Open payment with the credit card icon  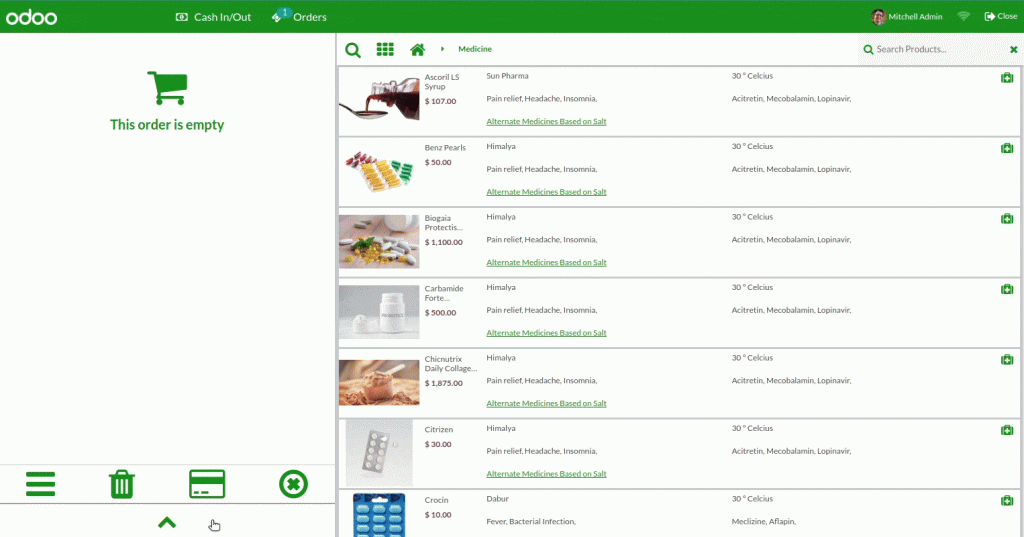click(207, 484)
